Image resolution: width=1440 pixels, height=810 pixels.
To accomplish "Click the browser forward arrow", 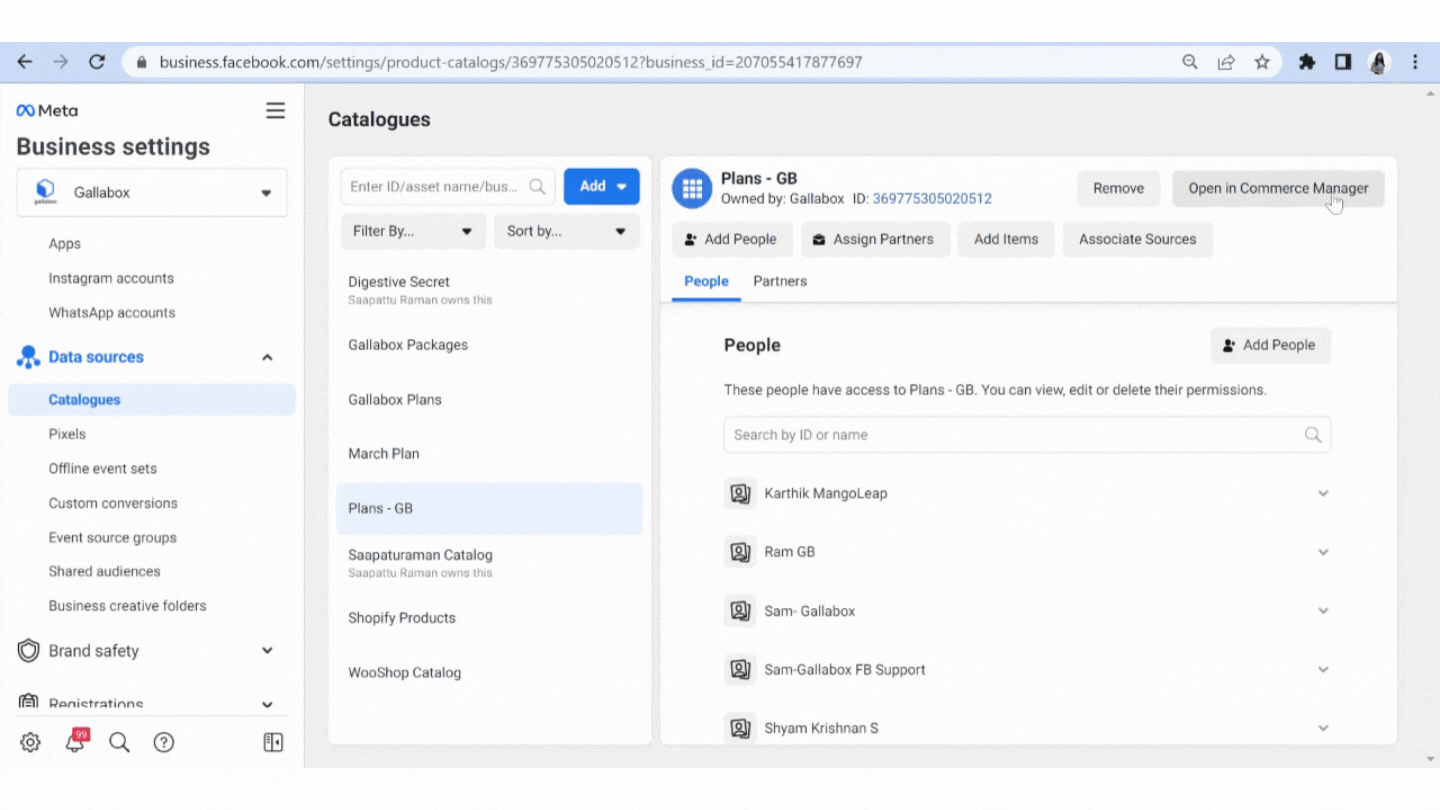I will click(x=61, y=62).
